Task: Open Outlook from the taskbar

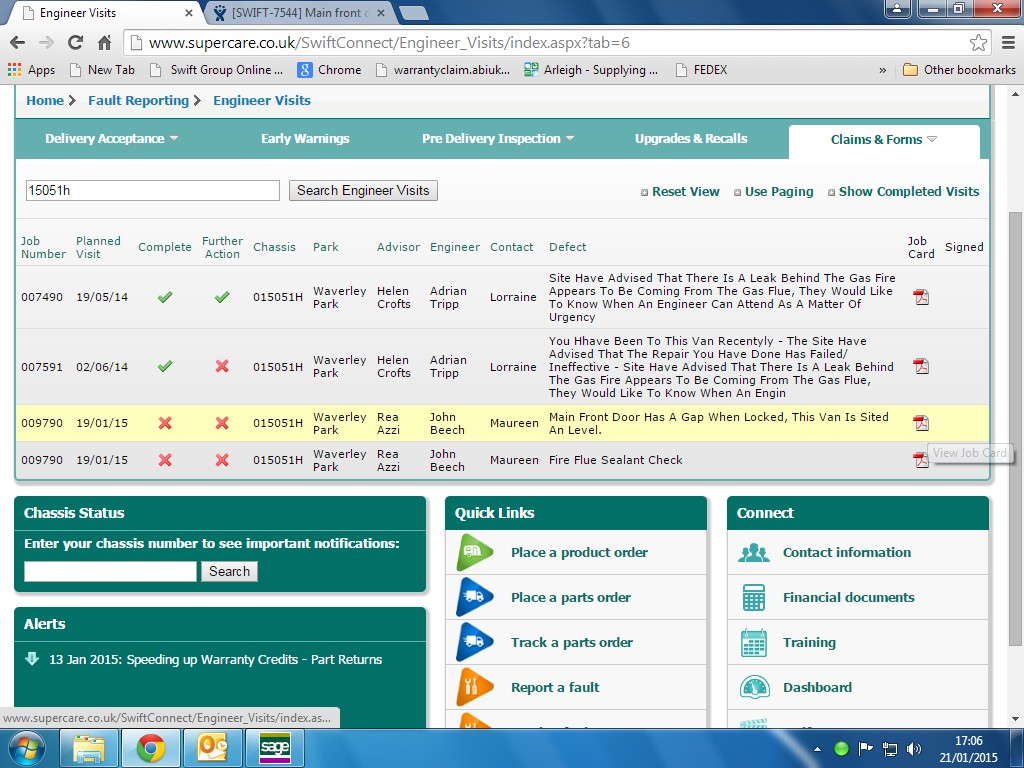Action: click(x=212, y=748)
